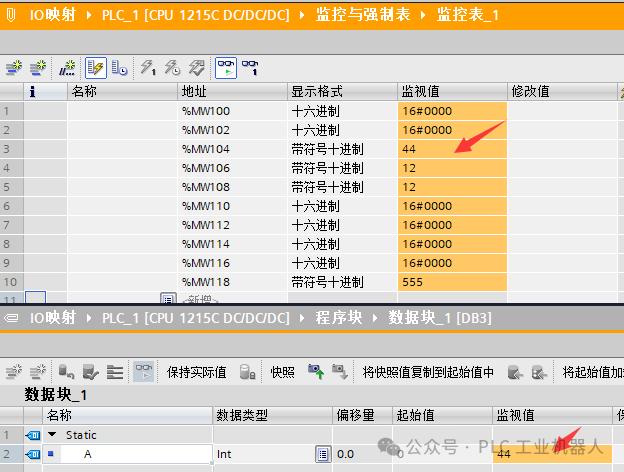Click 程序块 in the lower breadcrumb

(339, 318)
